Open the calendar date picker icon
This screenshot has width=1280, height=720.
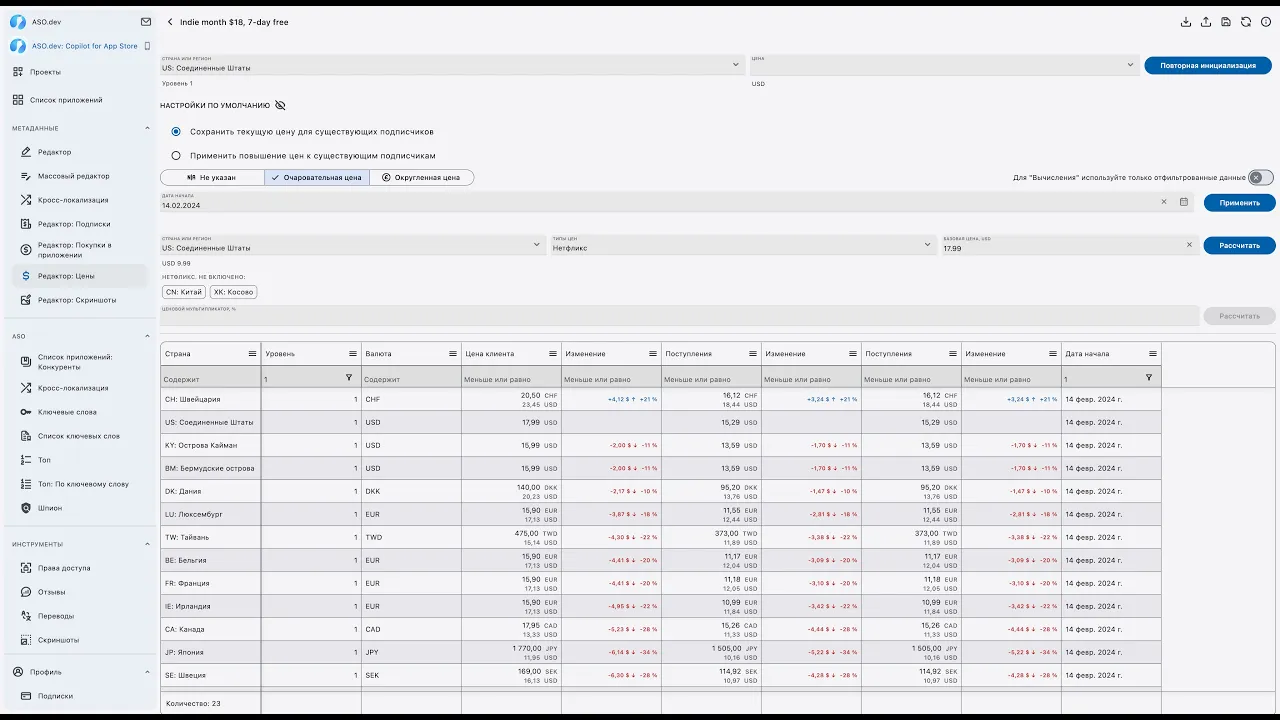(x=1184, y=202)
